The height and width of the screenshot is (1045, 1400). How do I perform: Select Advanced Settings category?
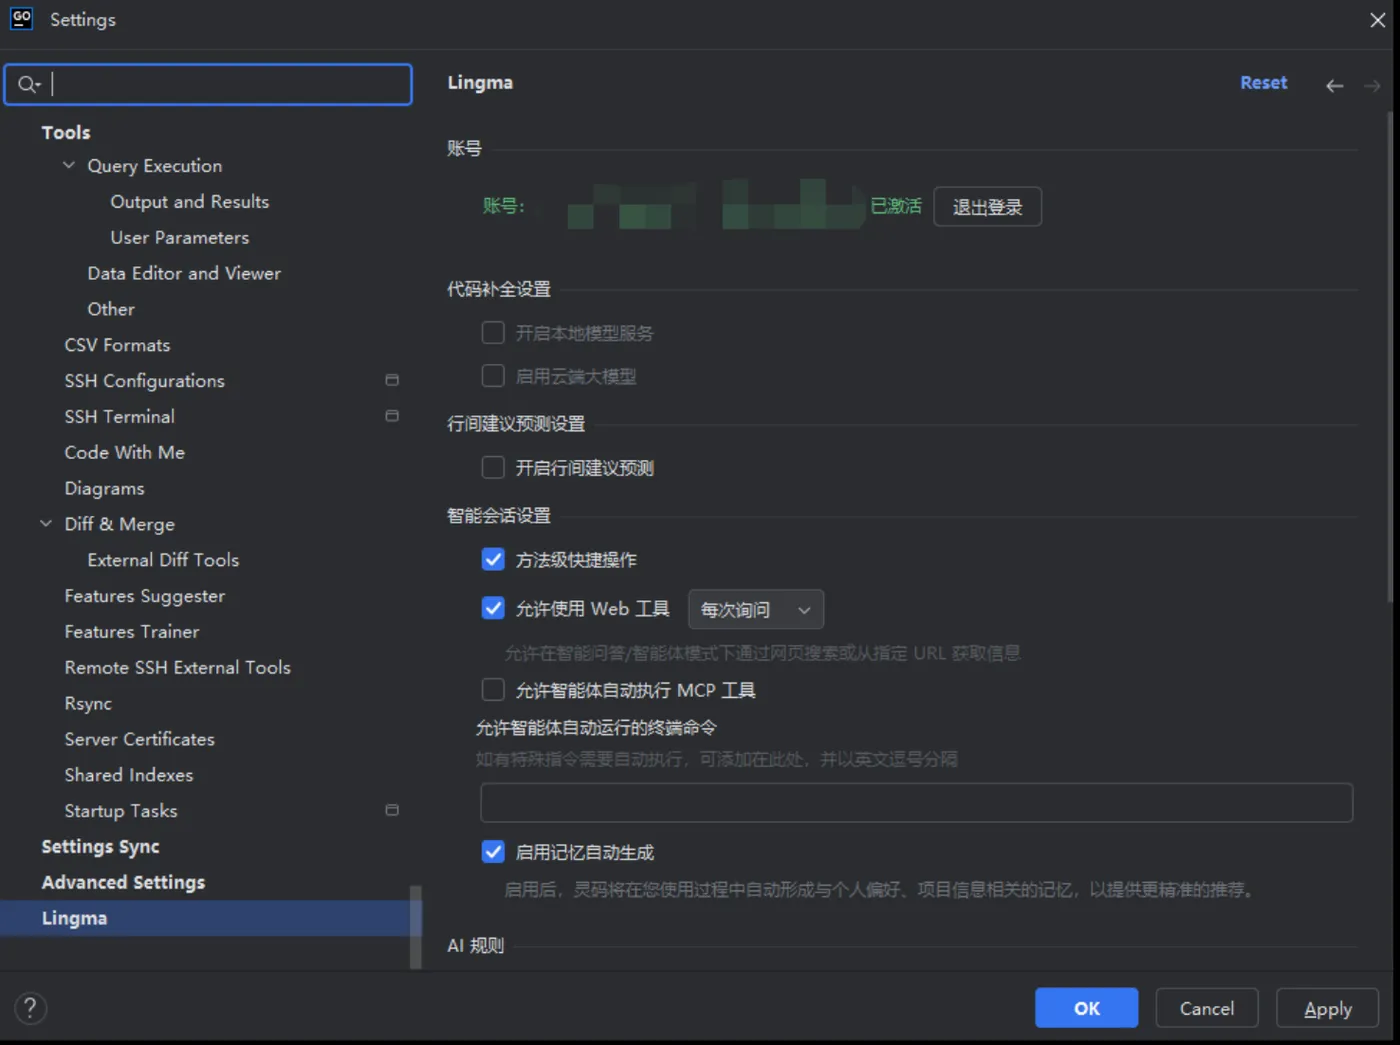[x=123, y=882]
